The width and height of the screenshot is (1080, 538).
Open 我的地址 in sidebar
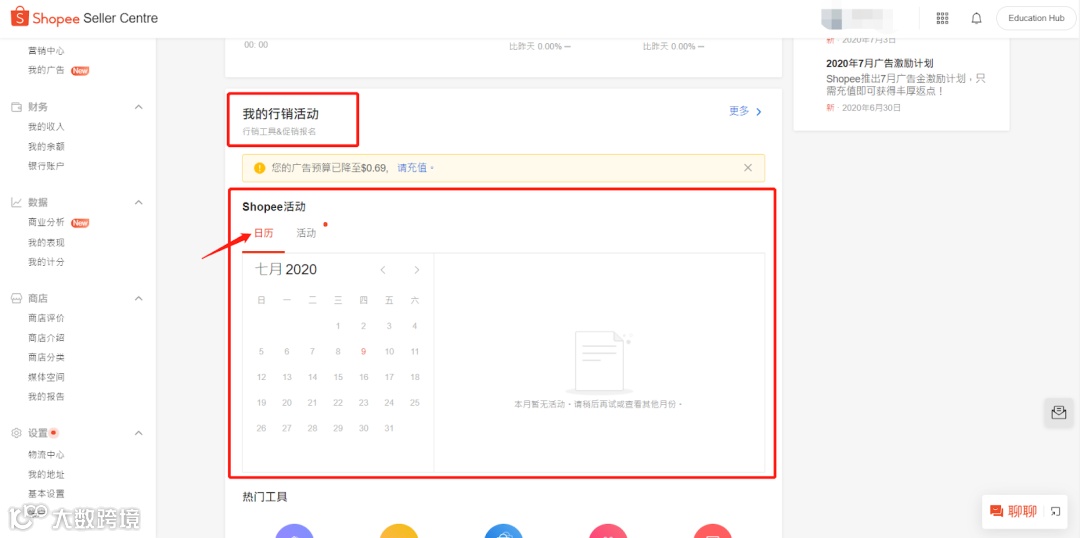(x=46, y=475)
